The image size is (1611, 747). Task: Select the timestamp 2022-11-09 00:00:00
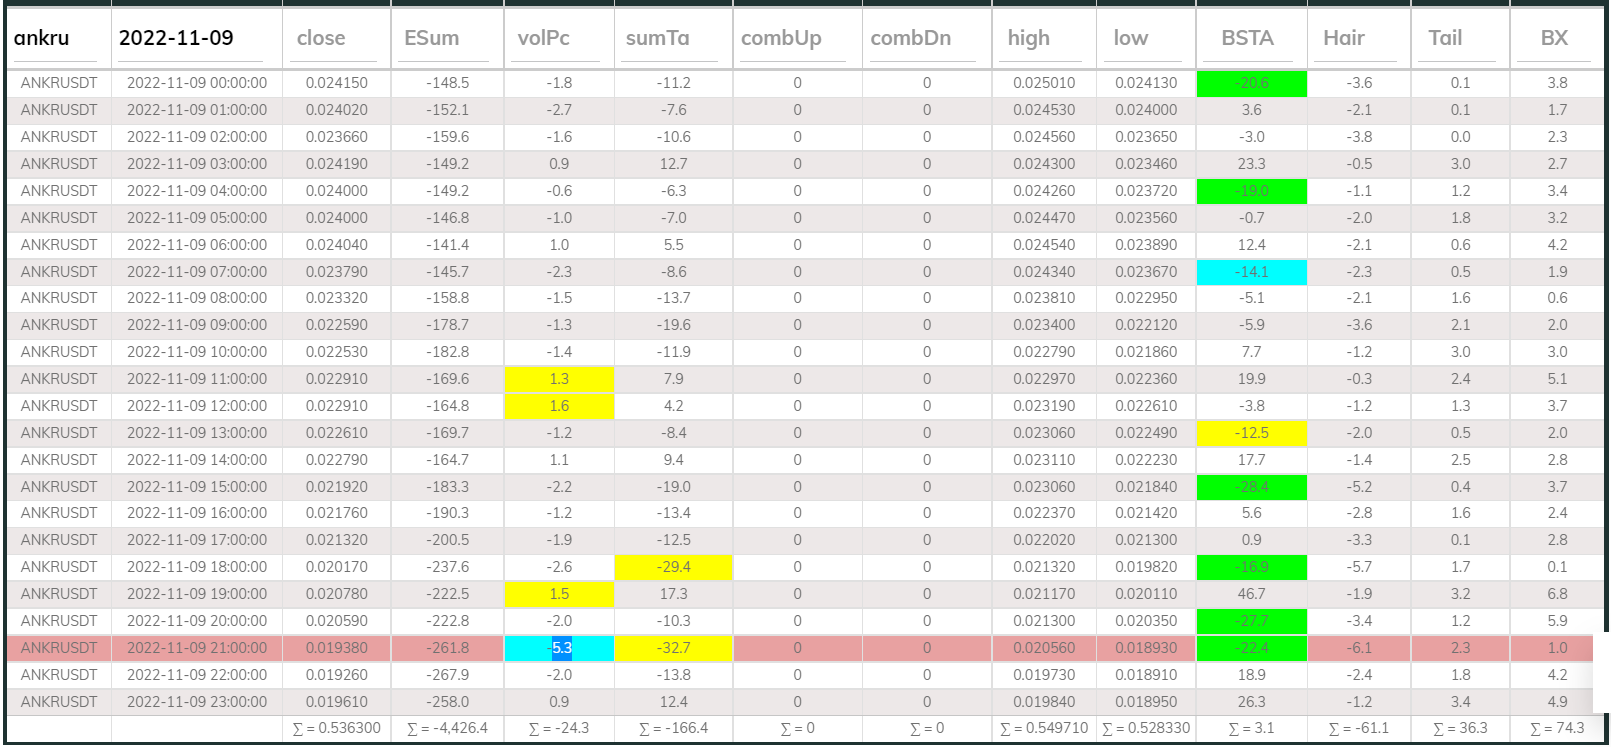197,83
